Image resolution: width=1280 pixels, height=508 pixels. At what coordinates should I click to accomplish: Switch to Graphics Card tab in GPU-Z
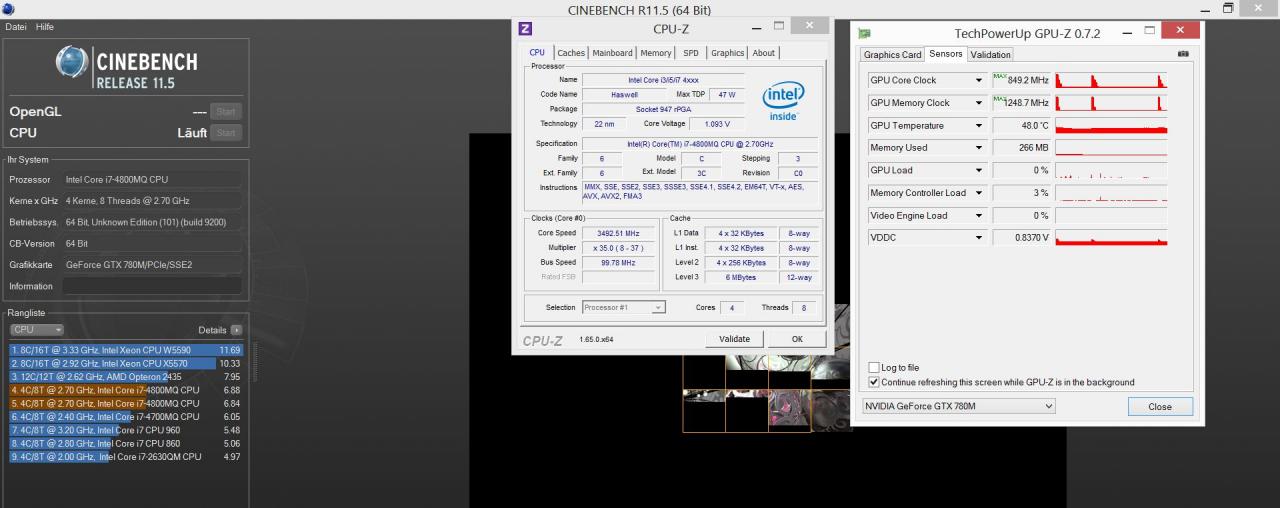(x=892, y=55)
